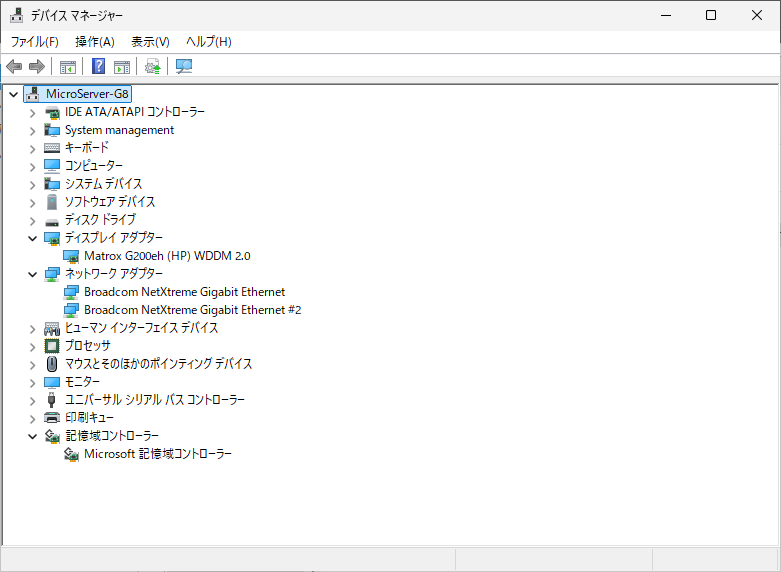Expand the ユニバーサル シリアル バス コントローラー node
This screenshot has height=572, width=781.
point(32,400)
